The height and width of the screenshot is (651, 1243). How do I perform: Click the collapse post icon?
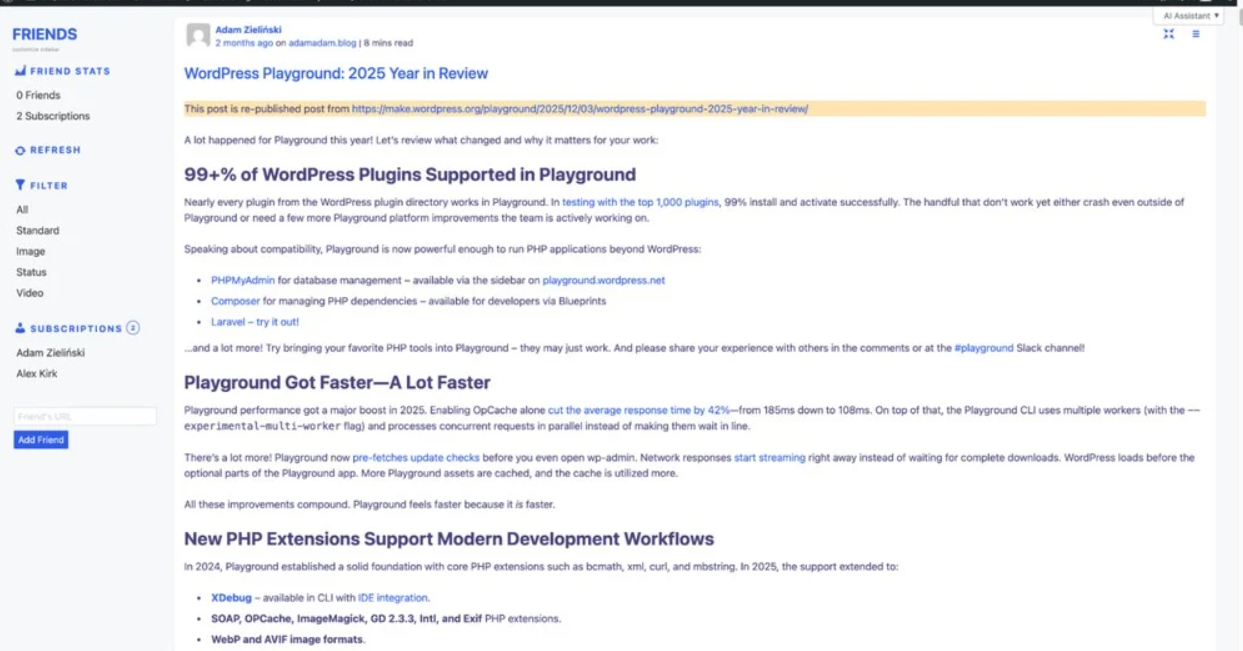1168,34
